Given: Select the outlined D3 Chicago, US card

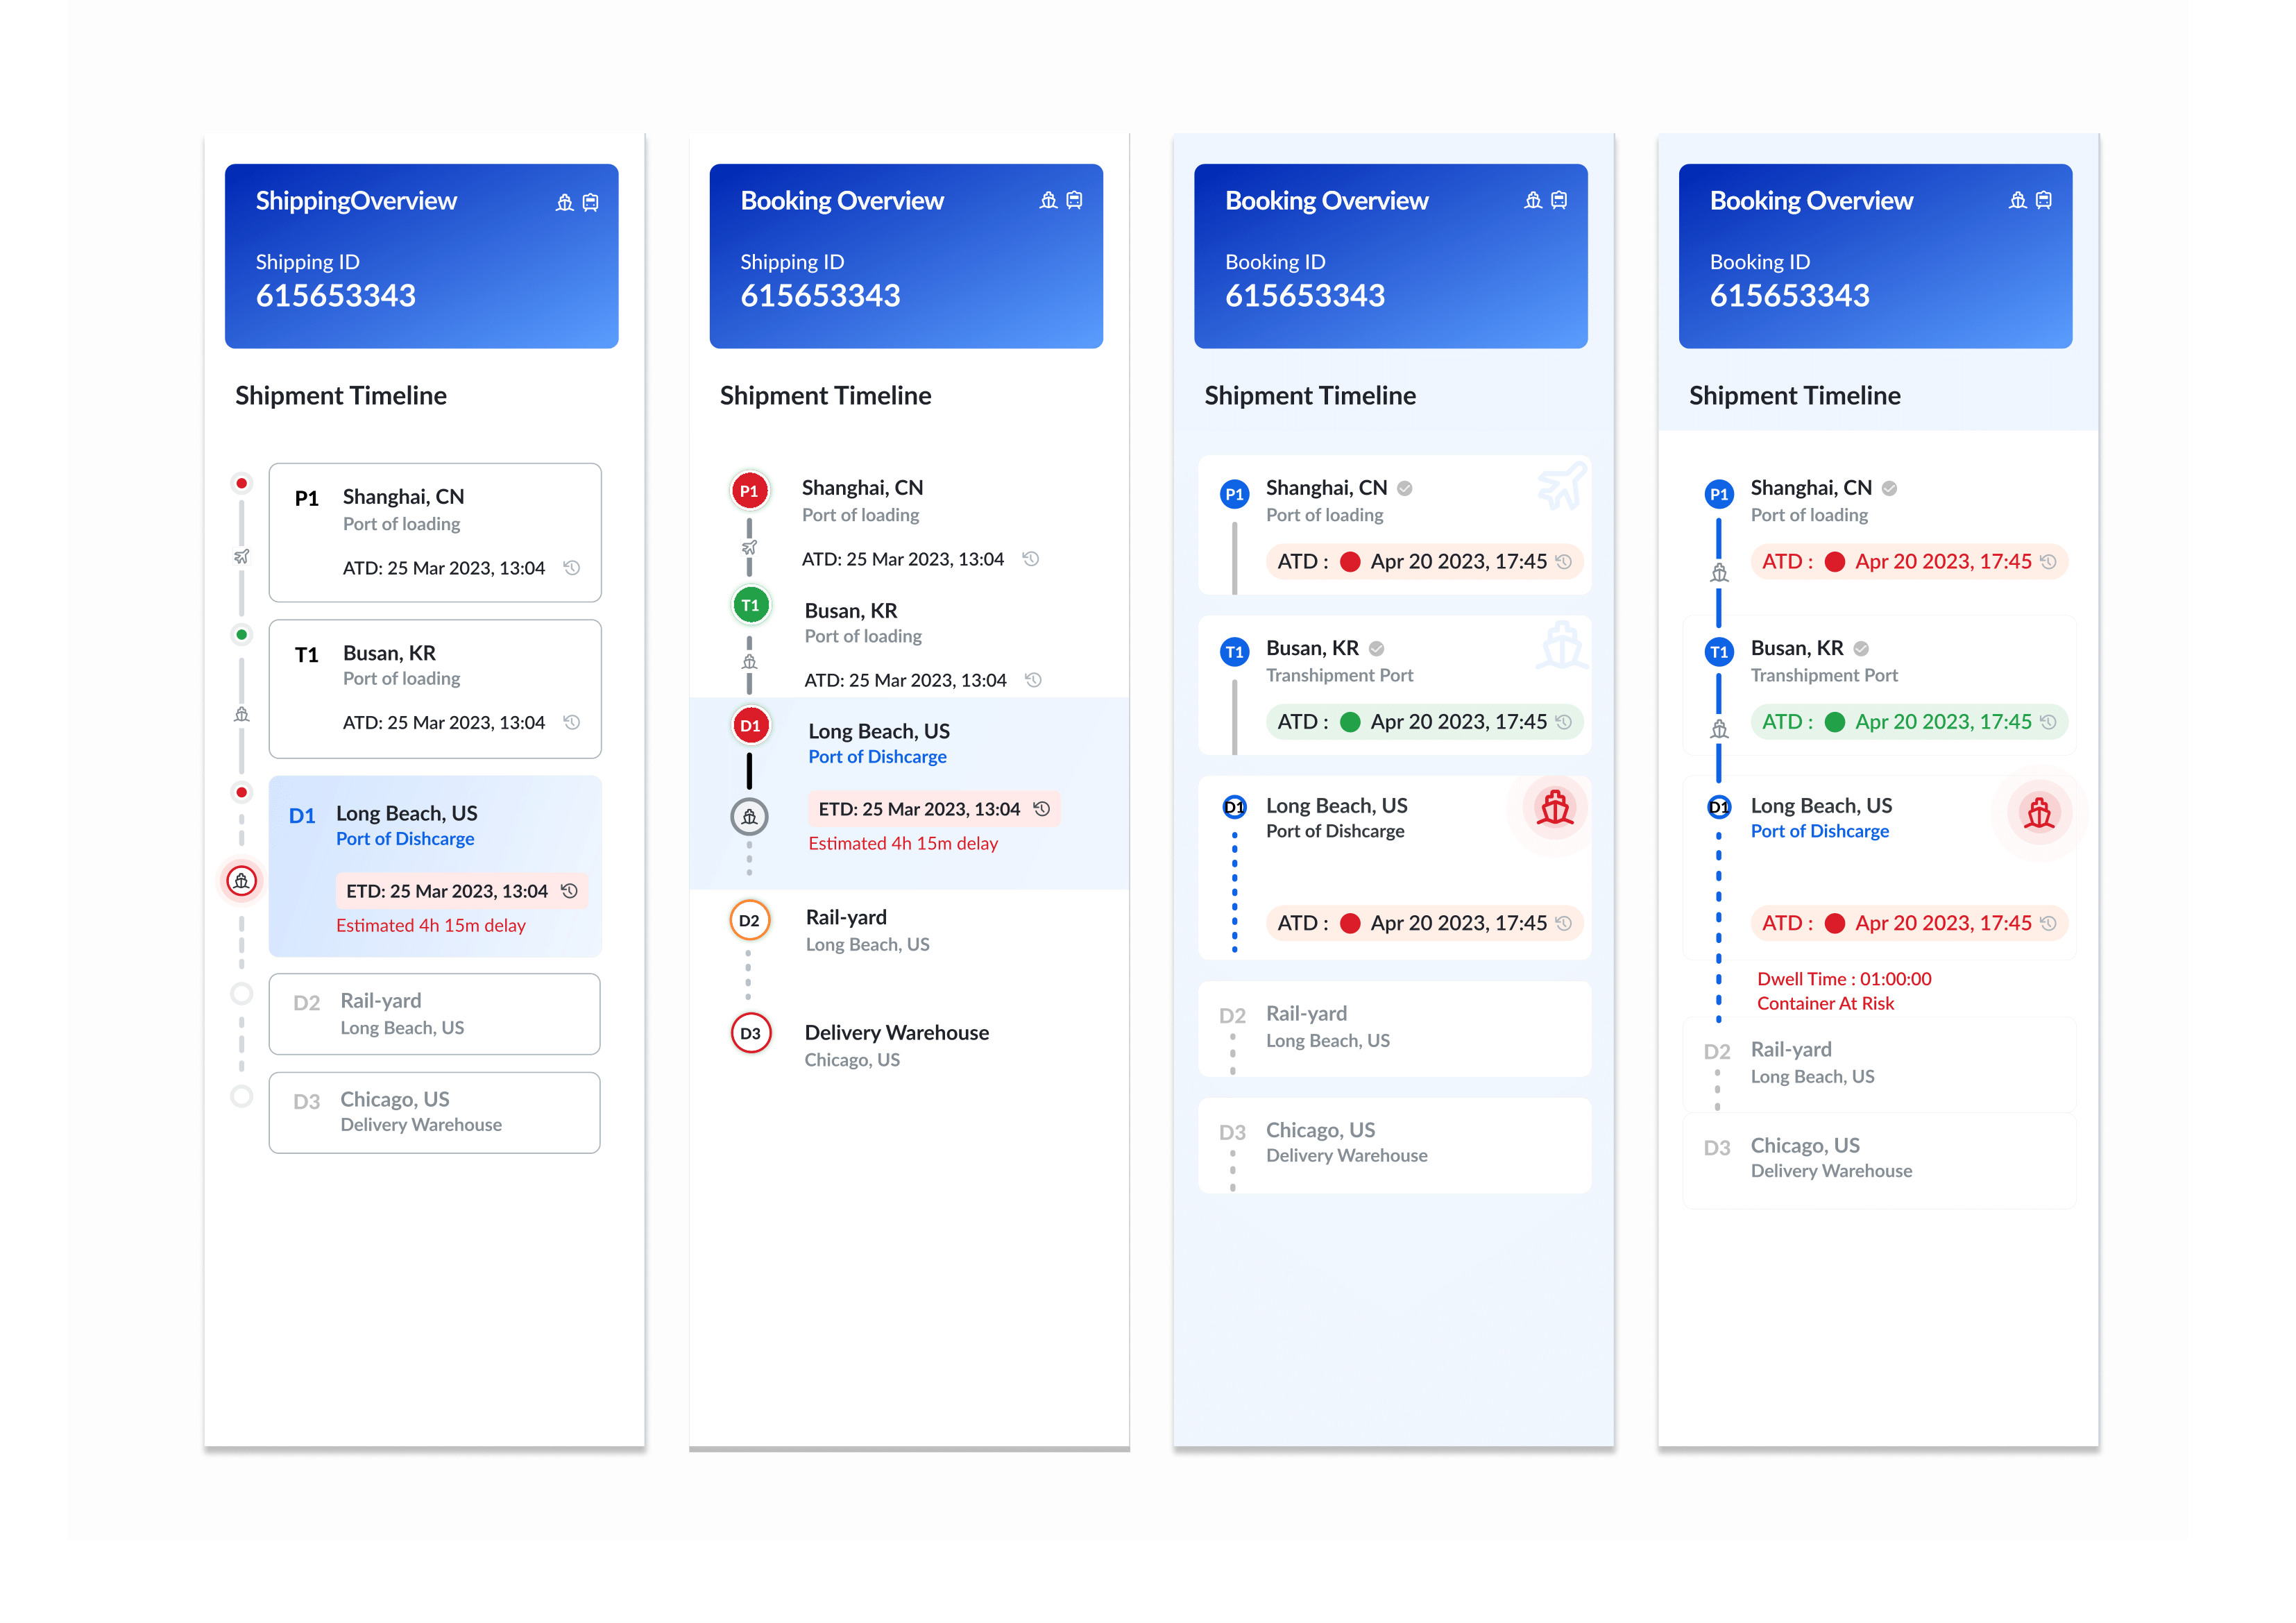Looking at the screenshot, I should [x=435, y=1113].
